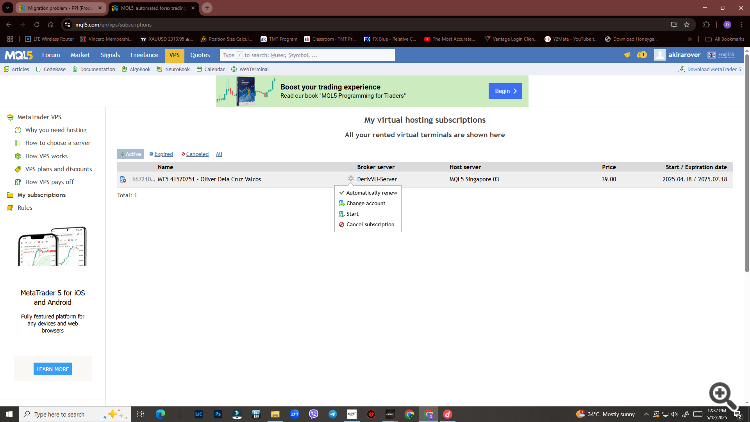Open the akirarover user profile
Screen dimensions: 750x422
pyautogui.click(x=678, y=55)
